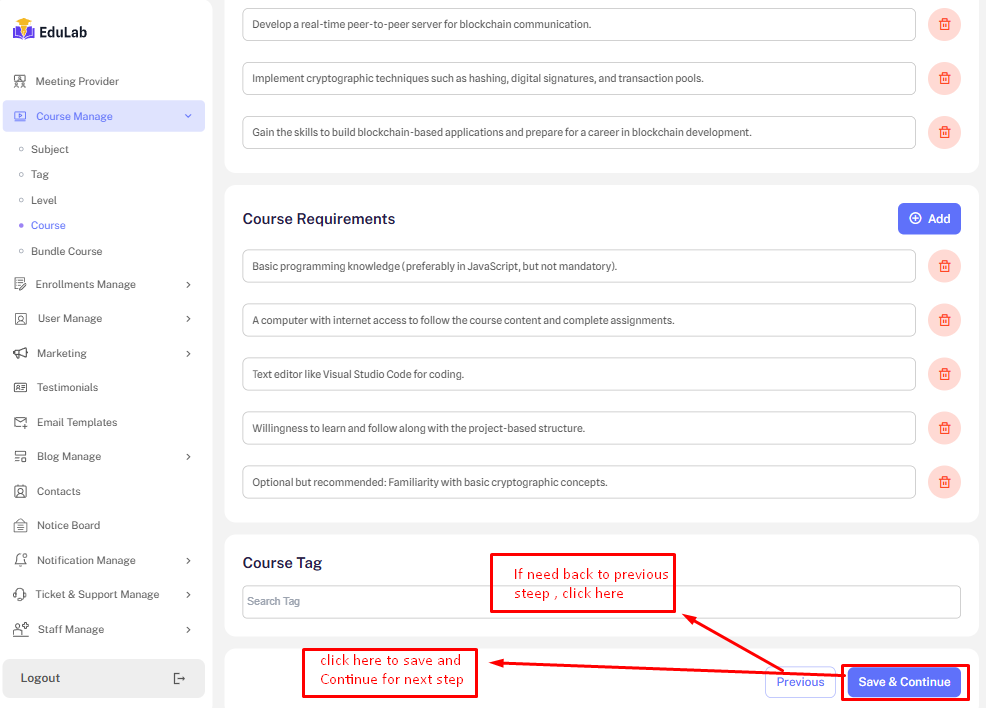Delete the Optional but recommended requirement
The image size is (986, 708).
click(x=944, y=482)
